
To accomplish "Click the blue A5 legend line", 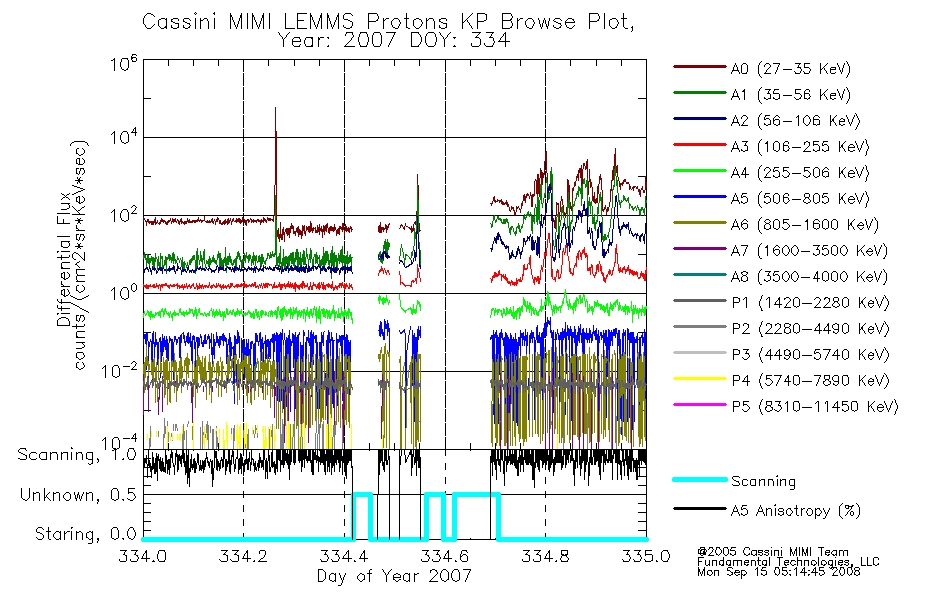I will click(x=699, y=196).
